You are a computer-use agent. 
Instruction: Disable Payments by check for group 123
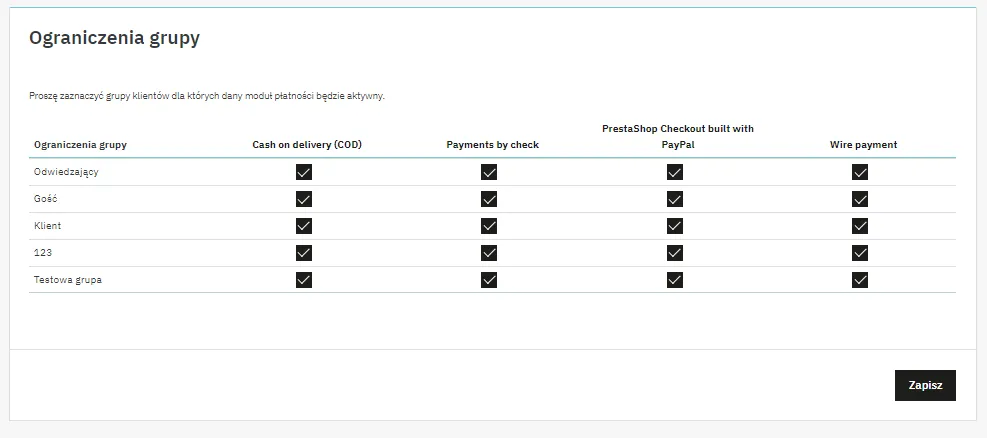[x=489, y=253]
